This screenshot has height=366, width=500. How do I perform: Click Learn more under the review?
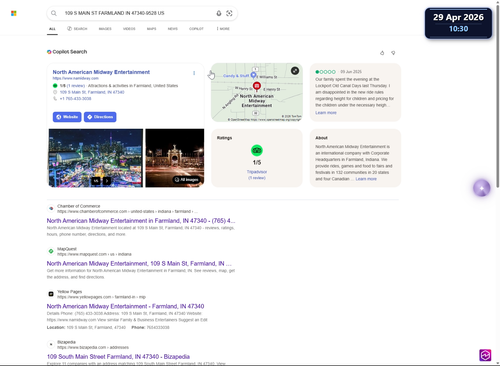[326, 113]
